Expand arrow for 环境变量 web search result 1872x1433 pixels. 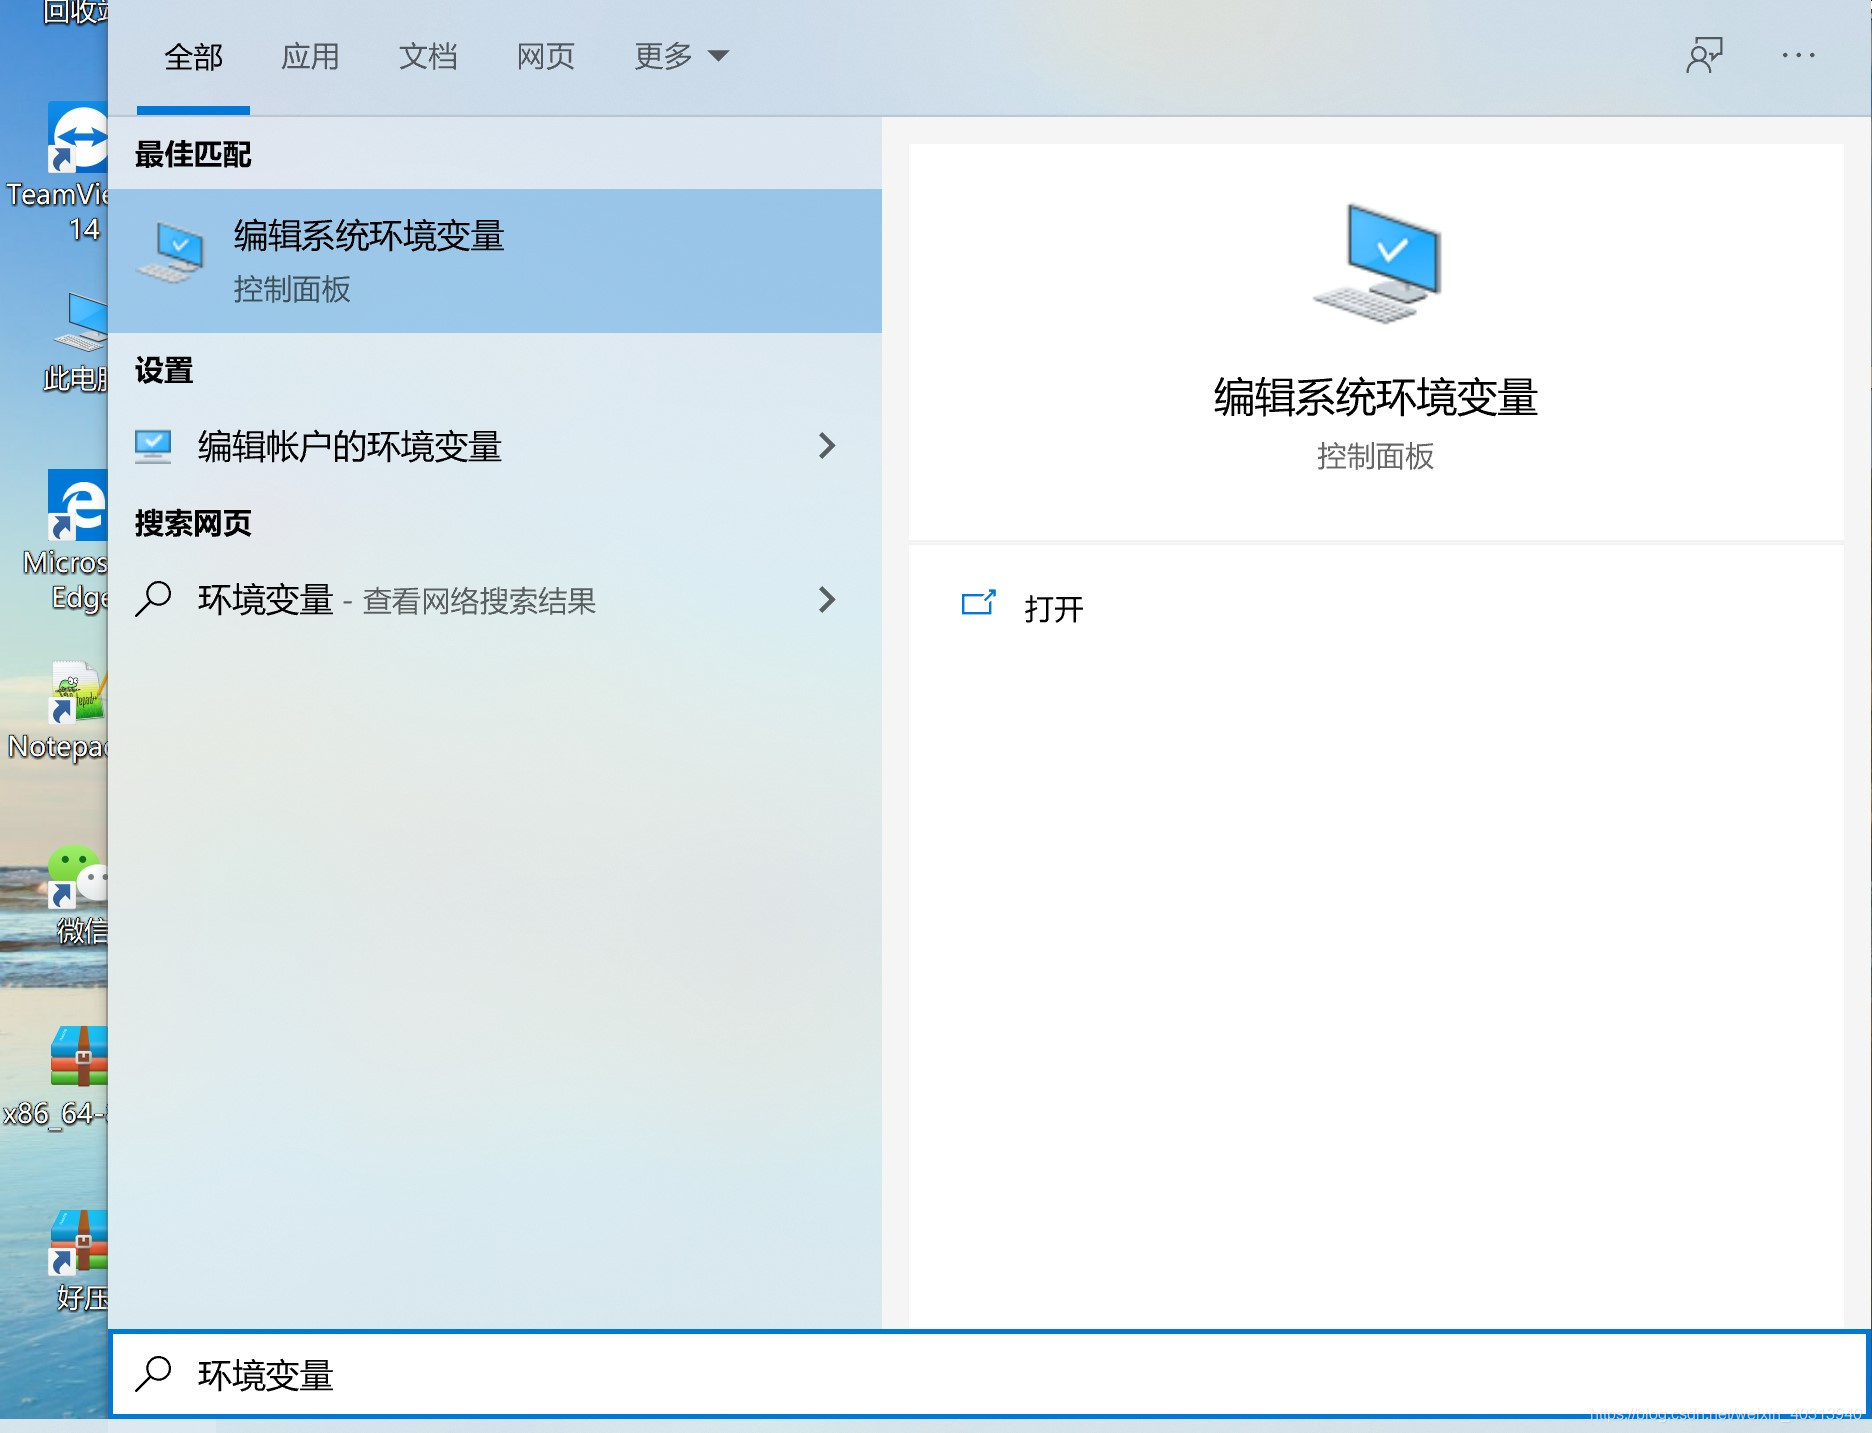point(827,600)
